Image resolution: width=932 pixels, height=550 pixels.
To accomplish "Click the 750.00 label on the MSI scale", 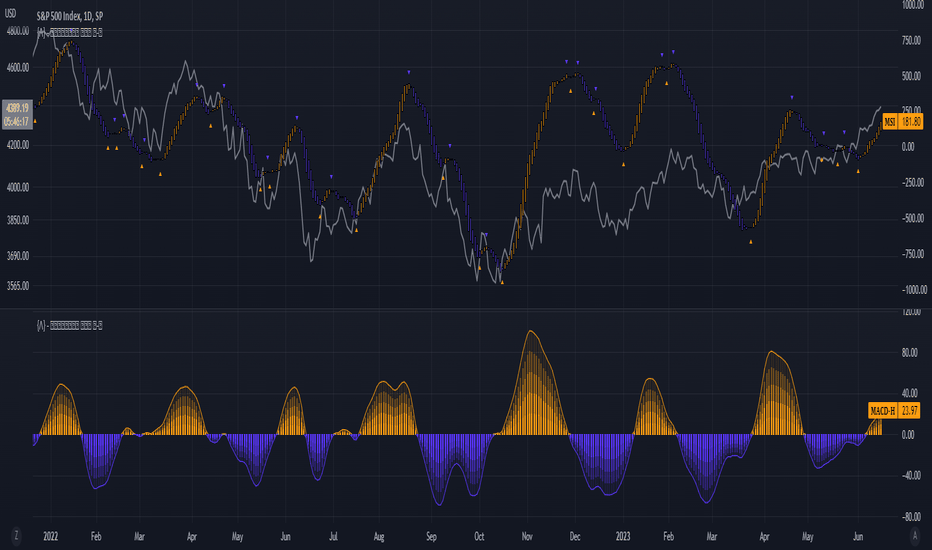I will (x=911, y=40).
